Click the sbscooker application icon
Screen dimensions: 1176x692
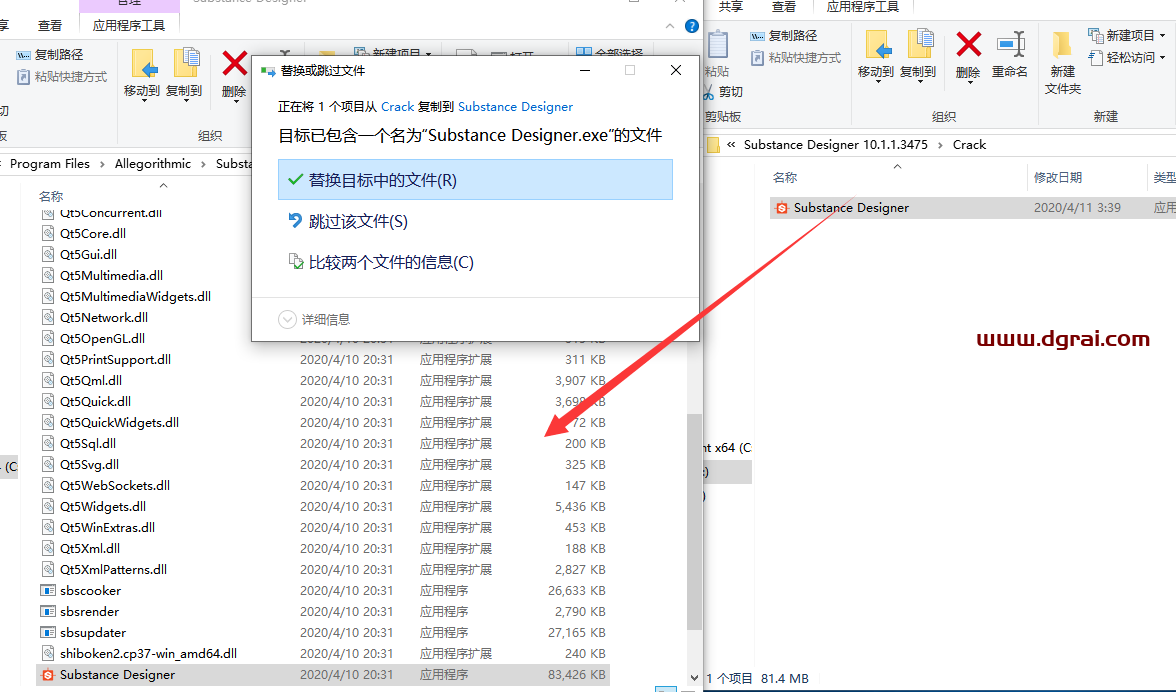click(48, 590)
